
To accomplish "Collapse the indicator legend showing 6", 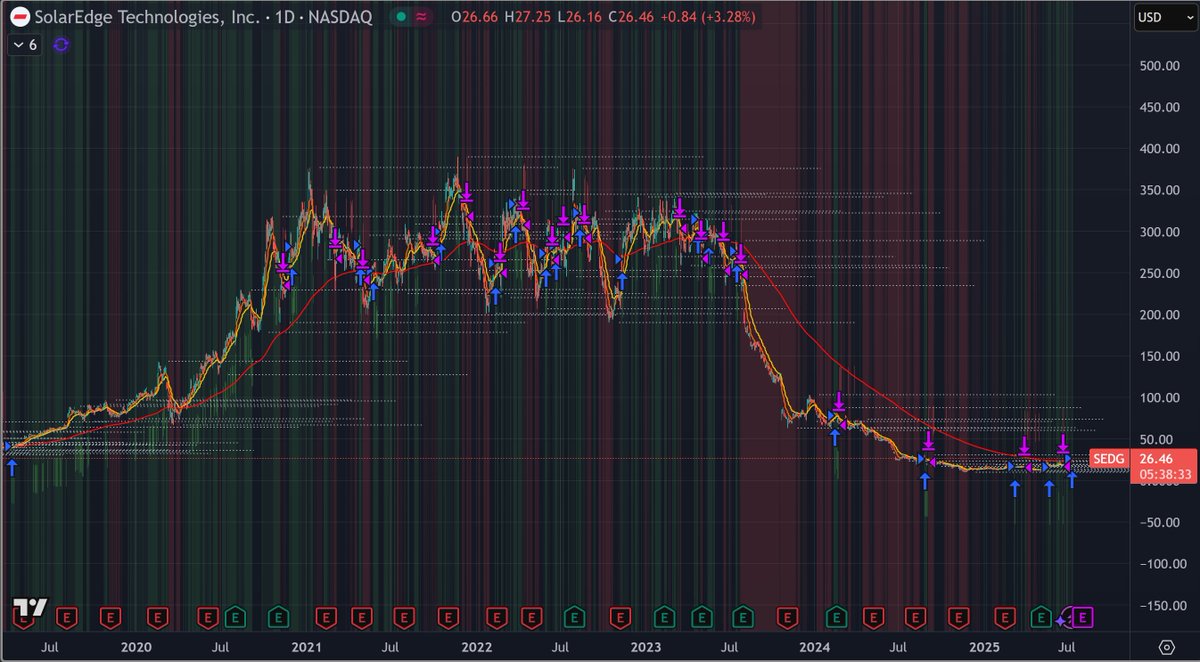I will [25, 45].
